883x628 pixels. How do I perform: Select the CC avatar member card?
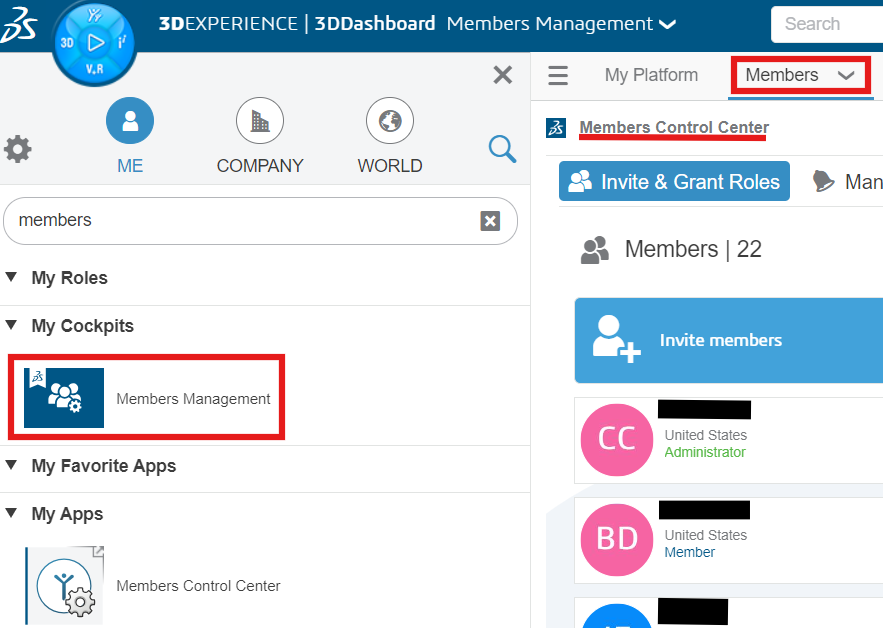617,439
